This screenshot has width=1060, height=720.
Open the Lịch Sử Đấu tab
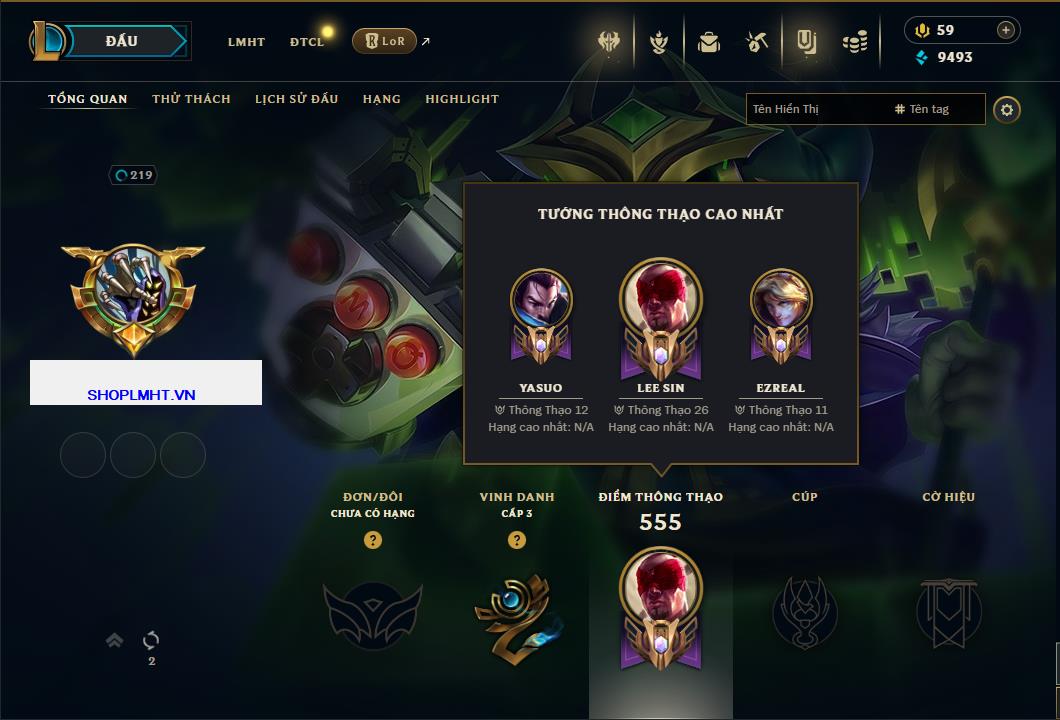[296, 99]
